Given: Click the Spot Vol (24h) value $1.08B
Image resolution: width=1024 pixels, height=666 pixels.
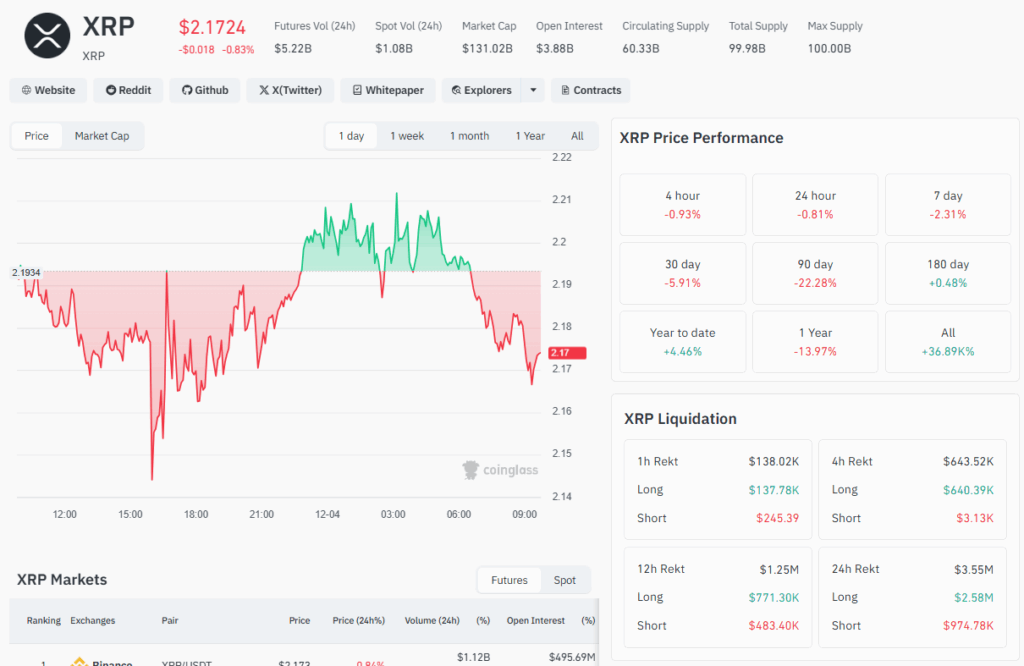Looking at the screenshot, I should click(394, 48).
